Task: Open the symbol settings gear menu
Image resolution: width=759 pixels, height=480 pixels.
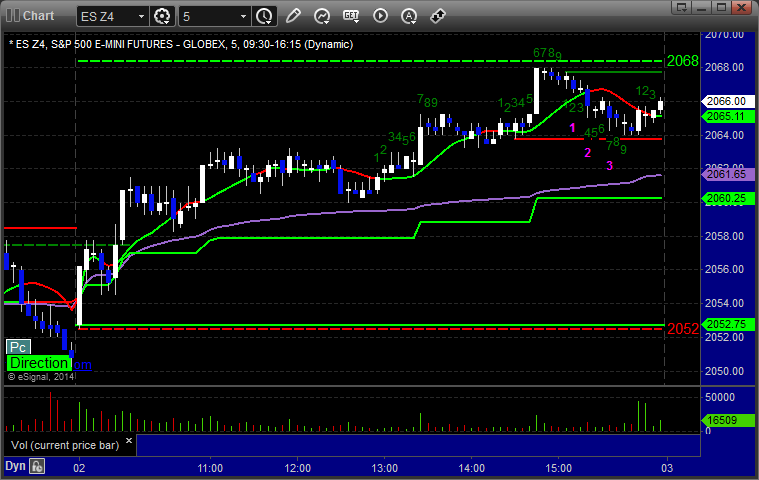Action: 162,16
